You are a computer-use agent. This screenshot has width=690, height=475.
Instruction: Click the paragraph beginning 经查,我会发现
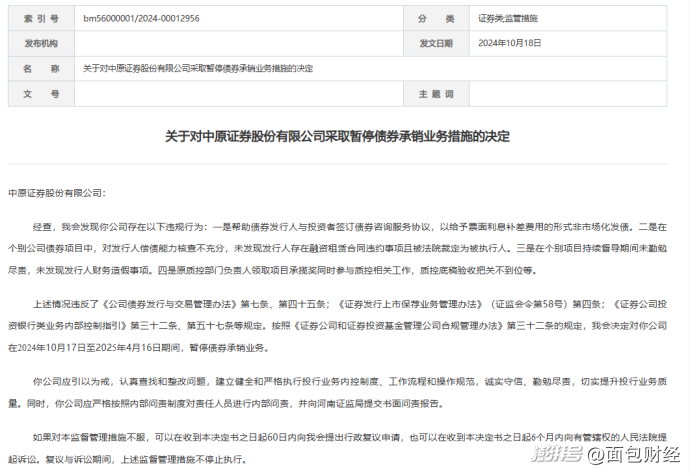pyautogui.click(x=338, y=248)
